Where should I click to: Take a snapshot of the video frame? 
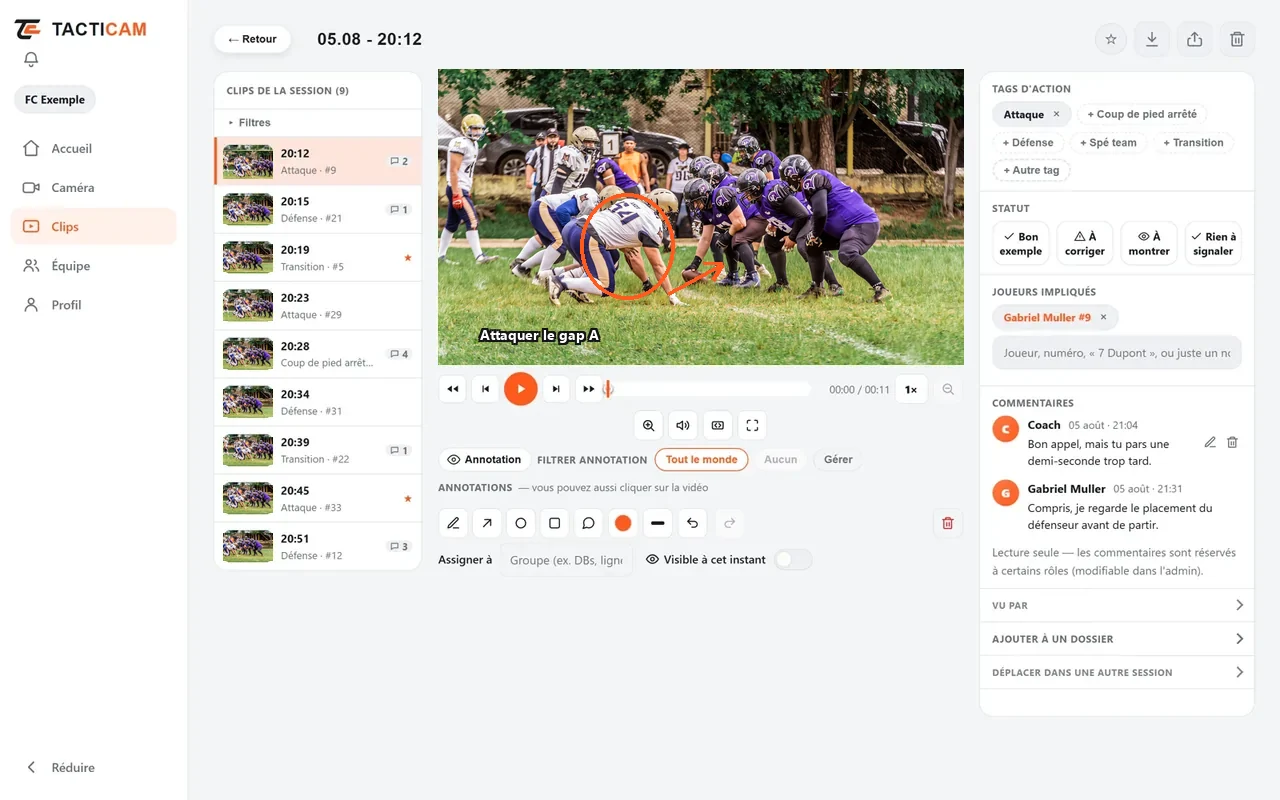point(718,425)
